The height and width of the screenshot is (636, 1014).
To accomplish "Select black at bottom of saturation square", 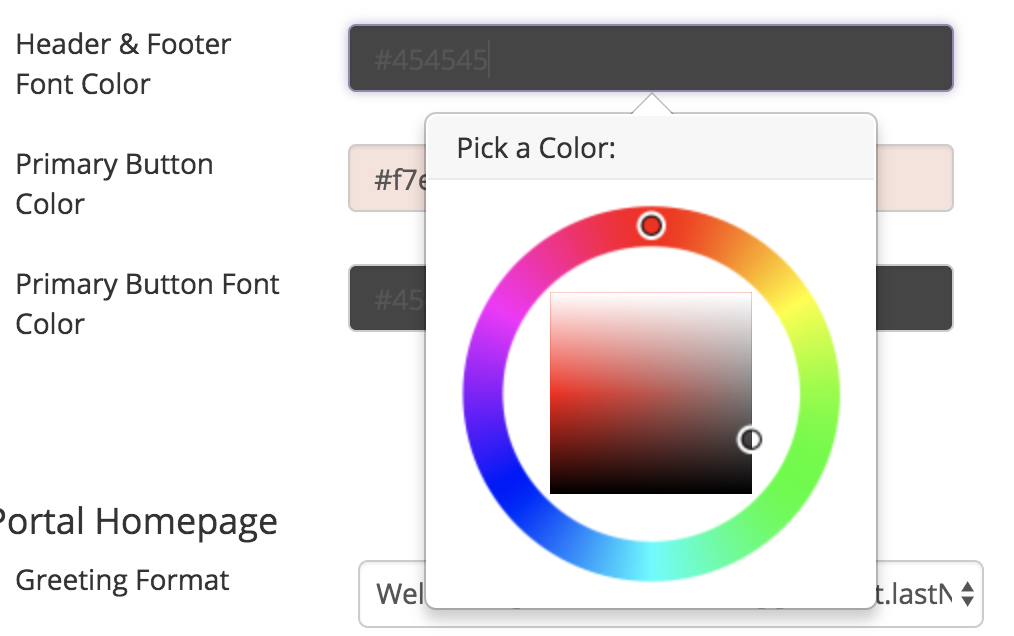I will (651, 490).
